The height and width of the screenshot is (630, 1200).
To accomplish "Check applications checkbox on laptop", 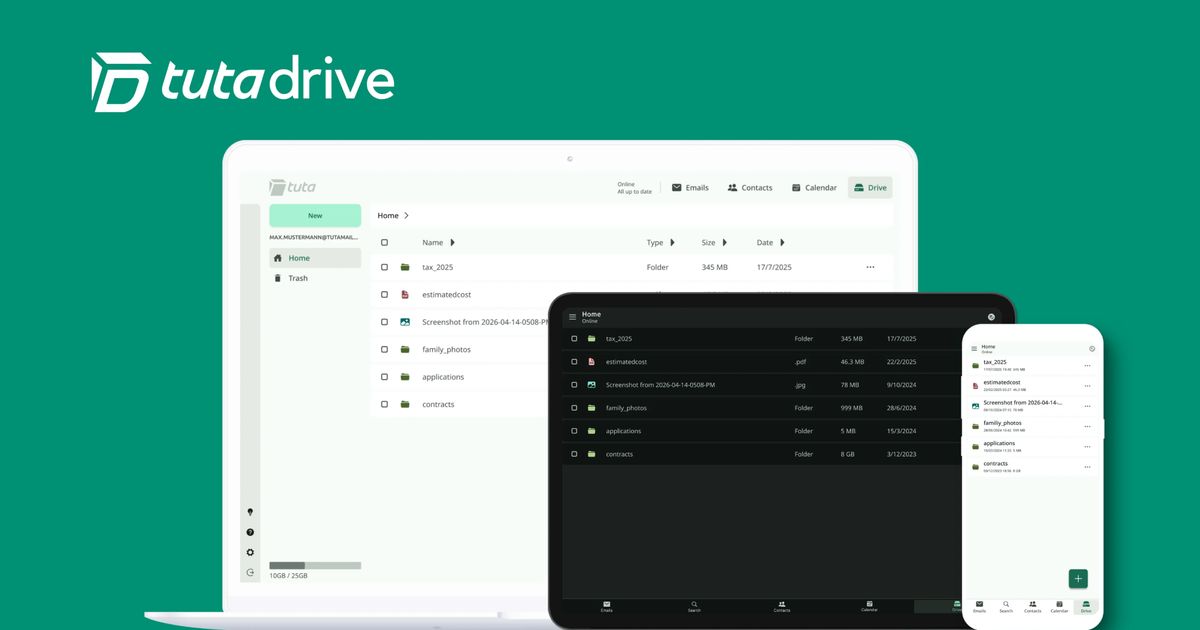I will (x=384, y=377).
